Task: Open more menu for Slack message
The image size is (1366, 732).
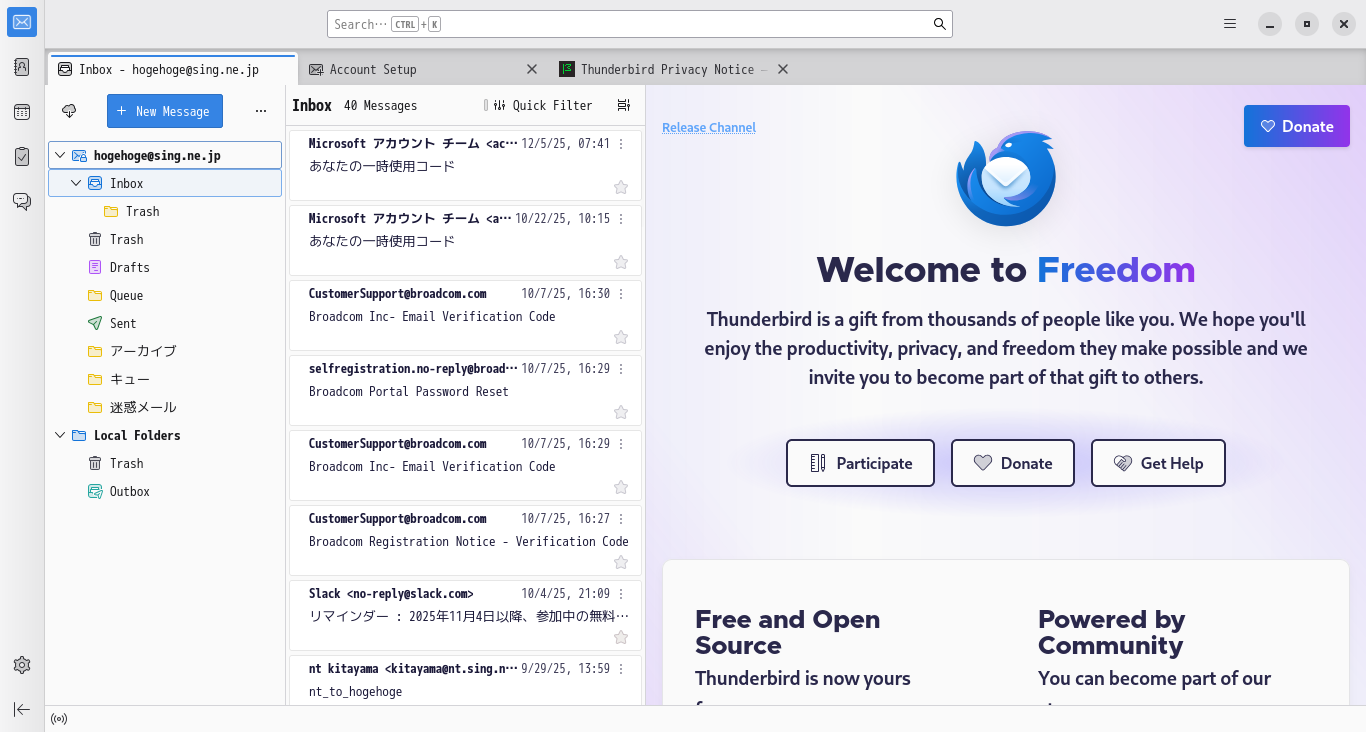Action: pos(621,594)
